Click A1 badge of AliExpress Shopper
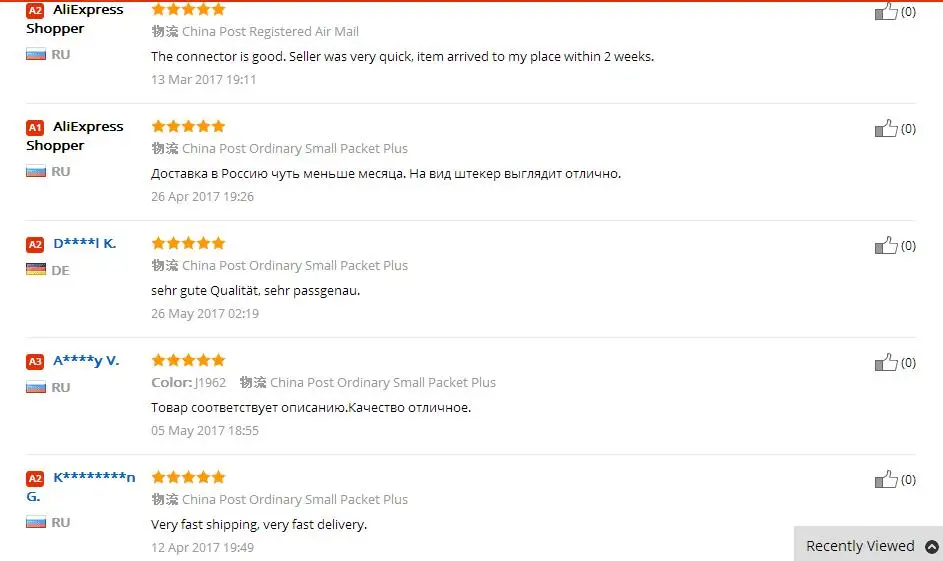 pyautogui.click(x=35, y=127)
